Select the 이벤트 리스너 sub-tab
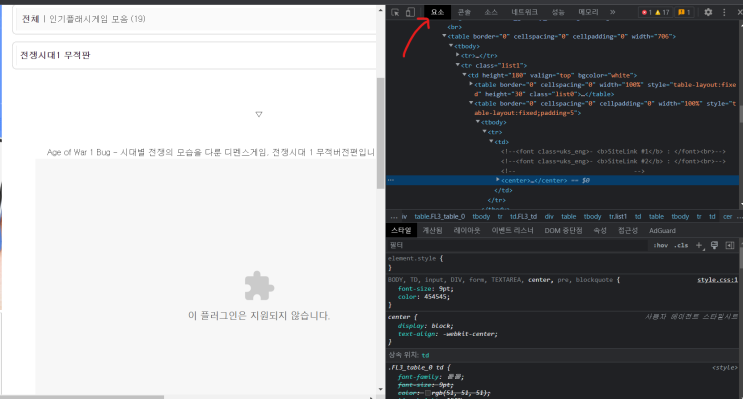The height and width of the screenshot is (399, 743). pyautogui.click(x=512, y=231)
